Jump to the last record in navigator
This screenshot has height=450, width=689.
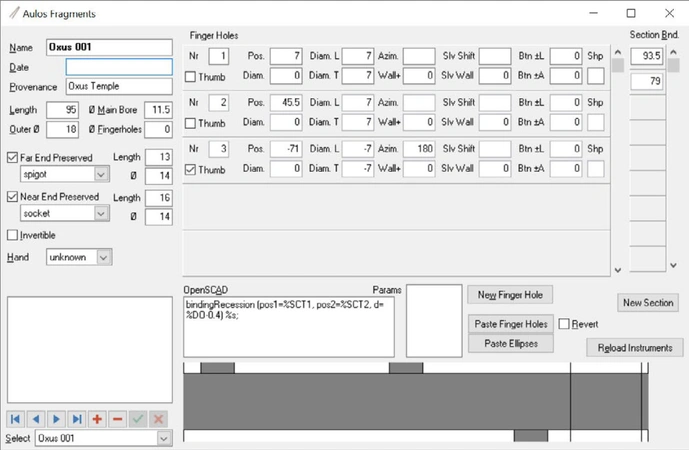(77, 418)
